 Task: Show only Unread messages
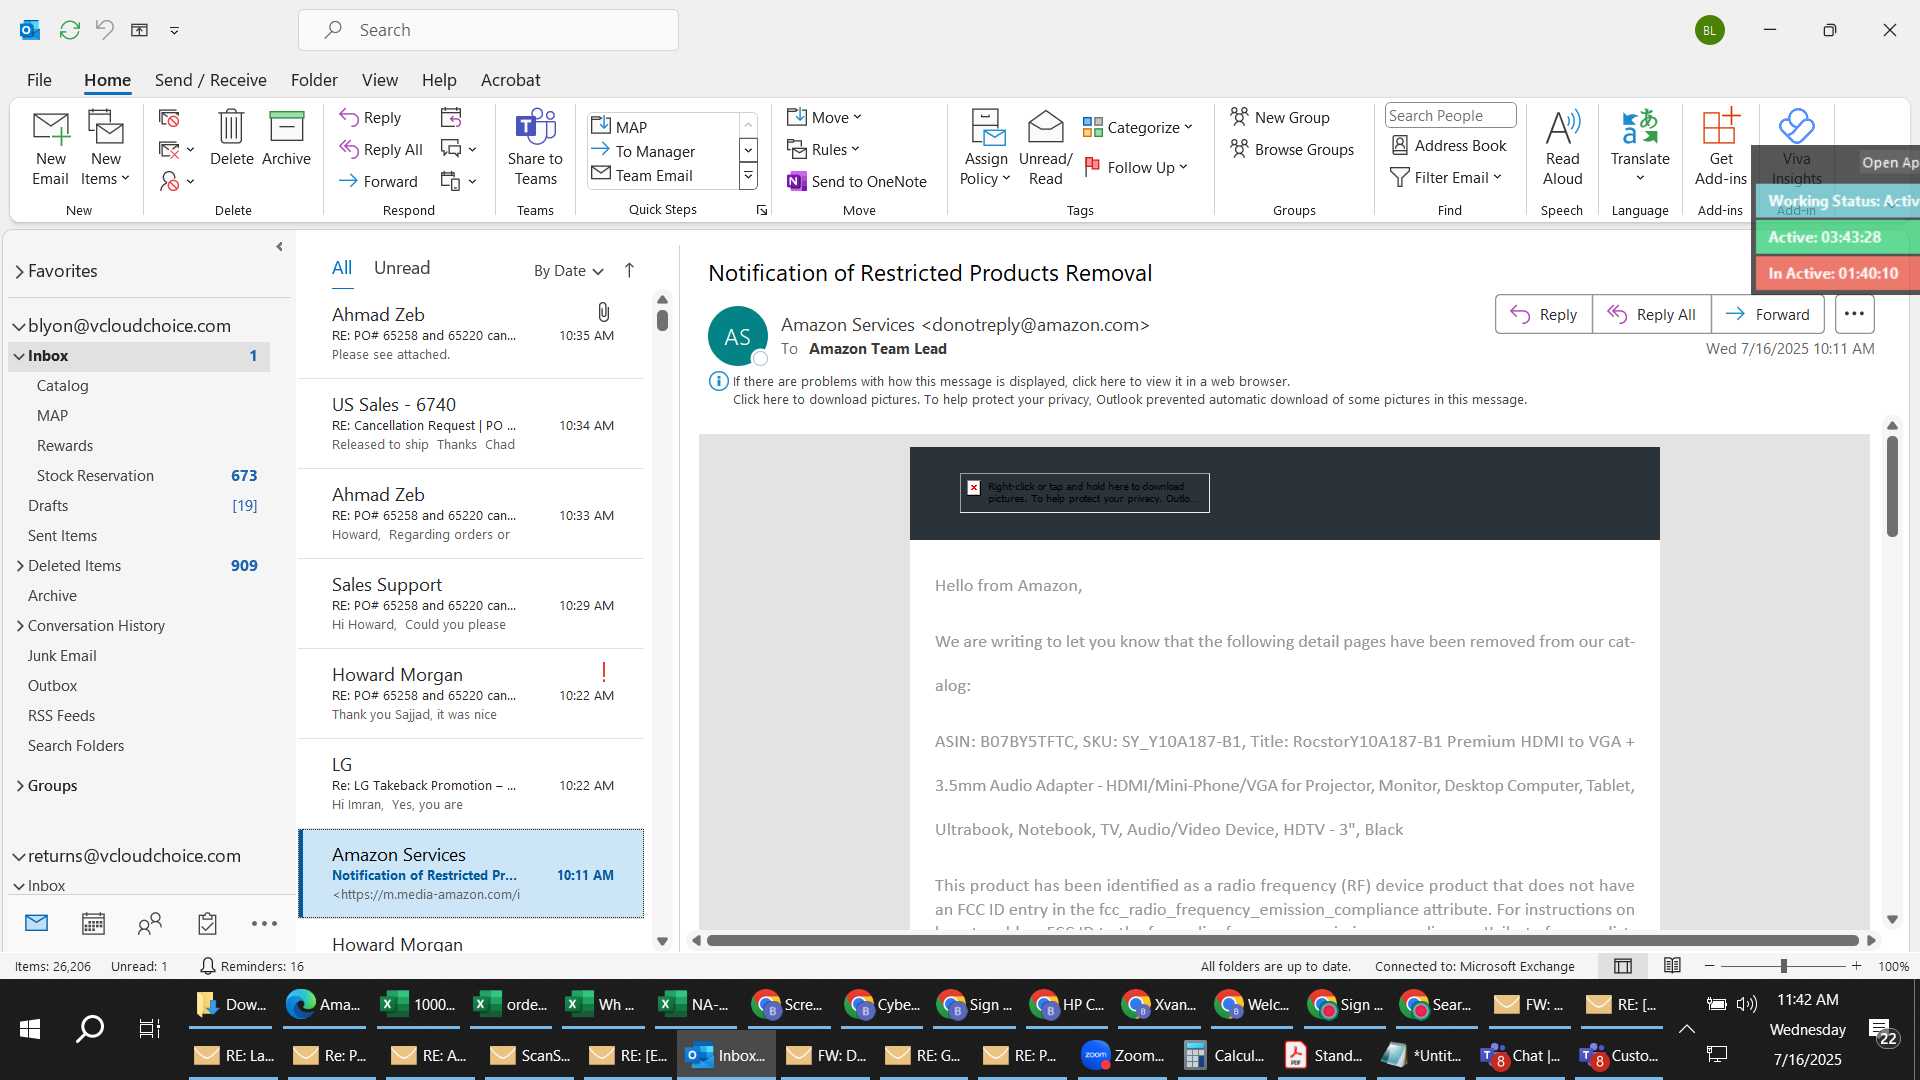[402, 268]
